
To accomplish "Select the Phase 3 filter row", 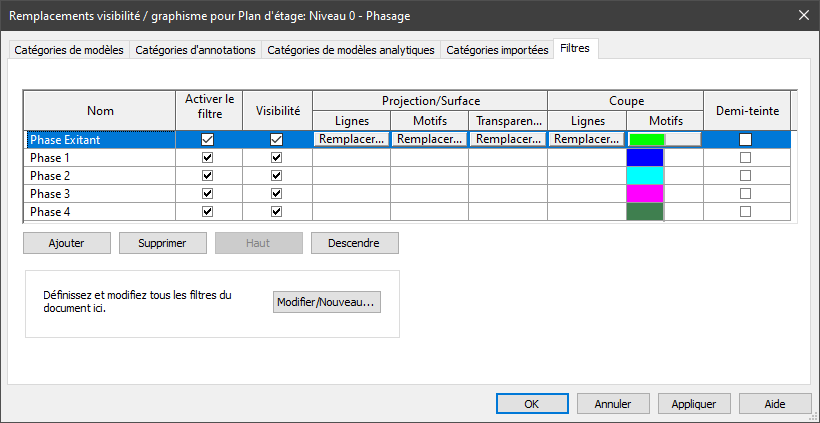I will 99,194.
